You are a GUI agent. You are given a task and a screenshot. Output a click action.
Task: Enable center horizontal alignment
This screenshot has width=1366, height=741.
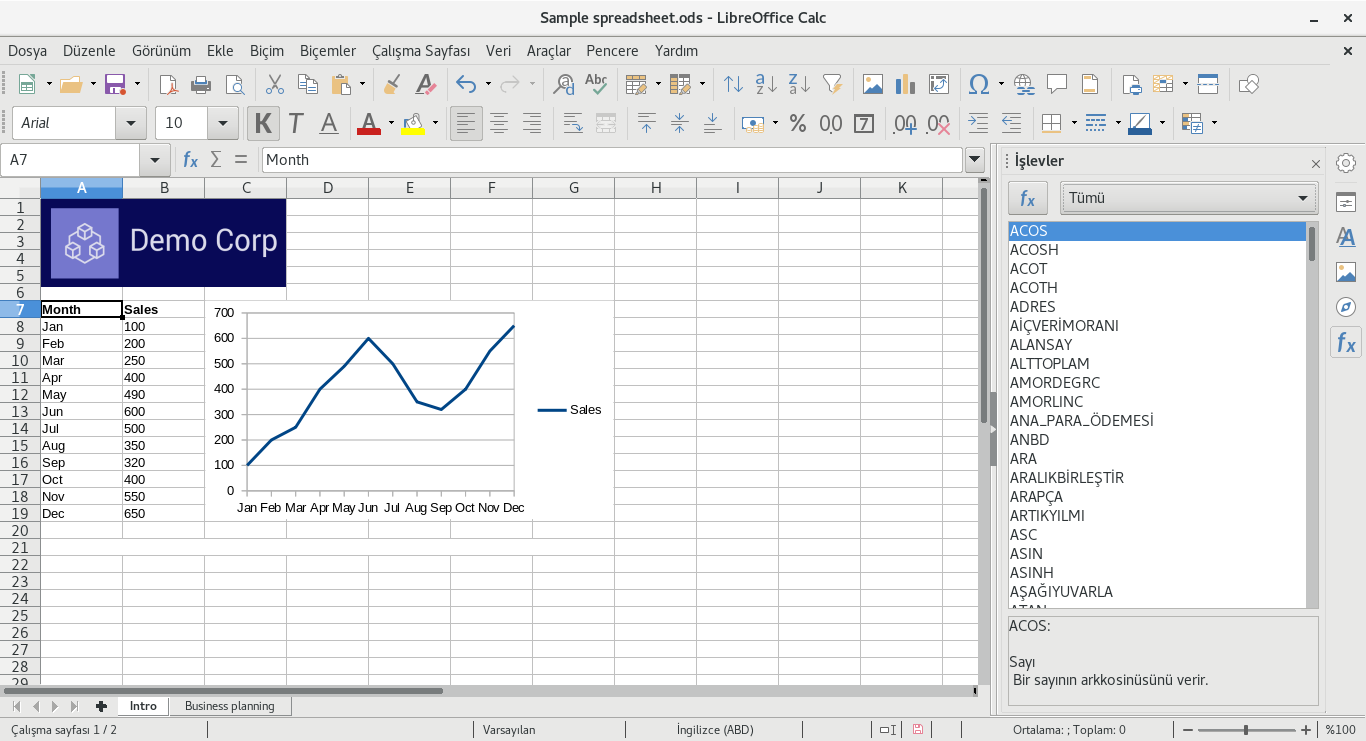pyautogui.click(x=499, y=123)
